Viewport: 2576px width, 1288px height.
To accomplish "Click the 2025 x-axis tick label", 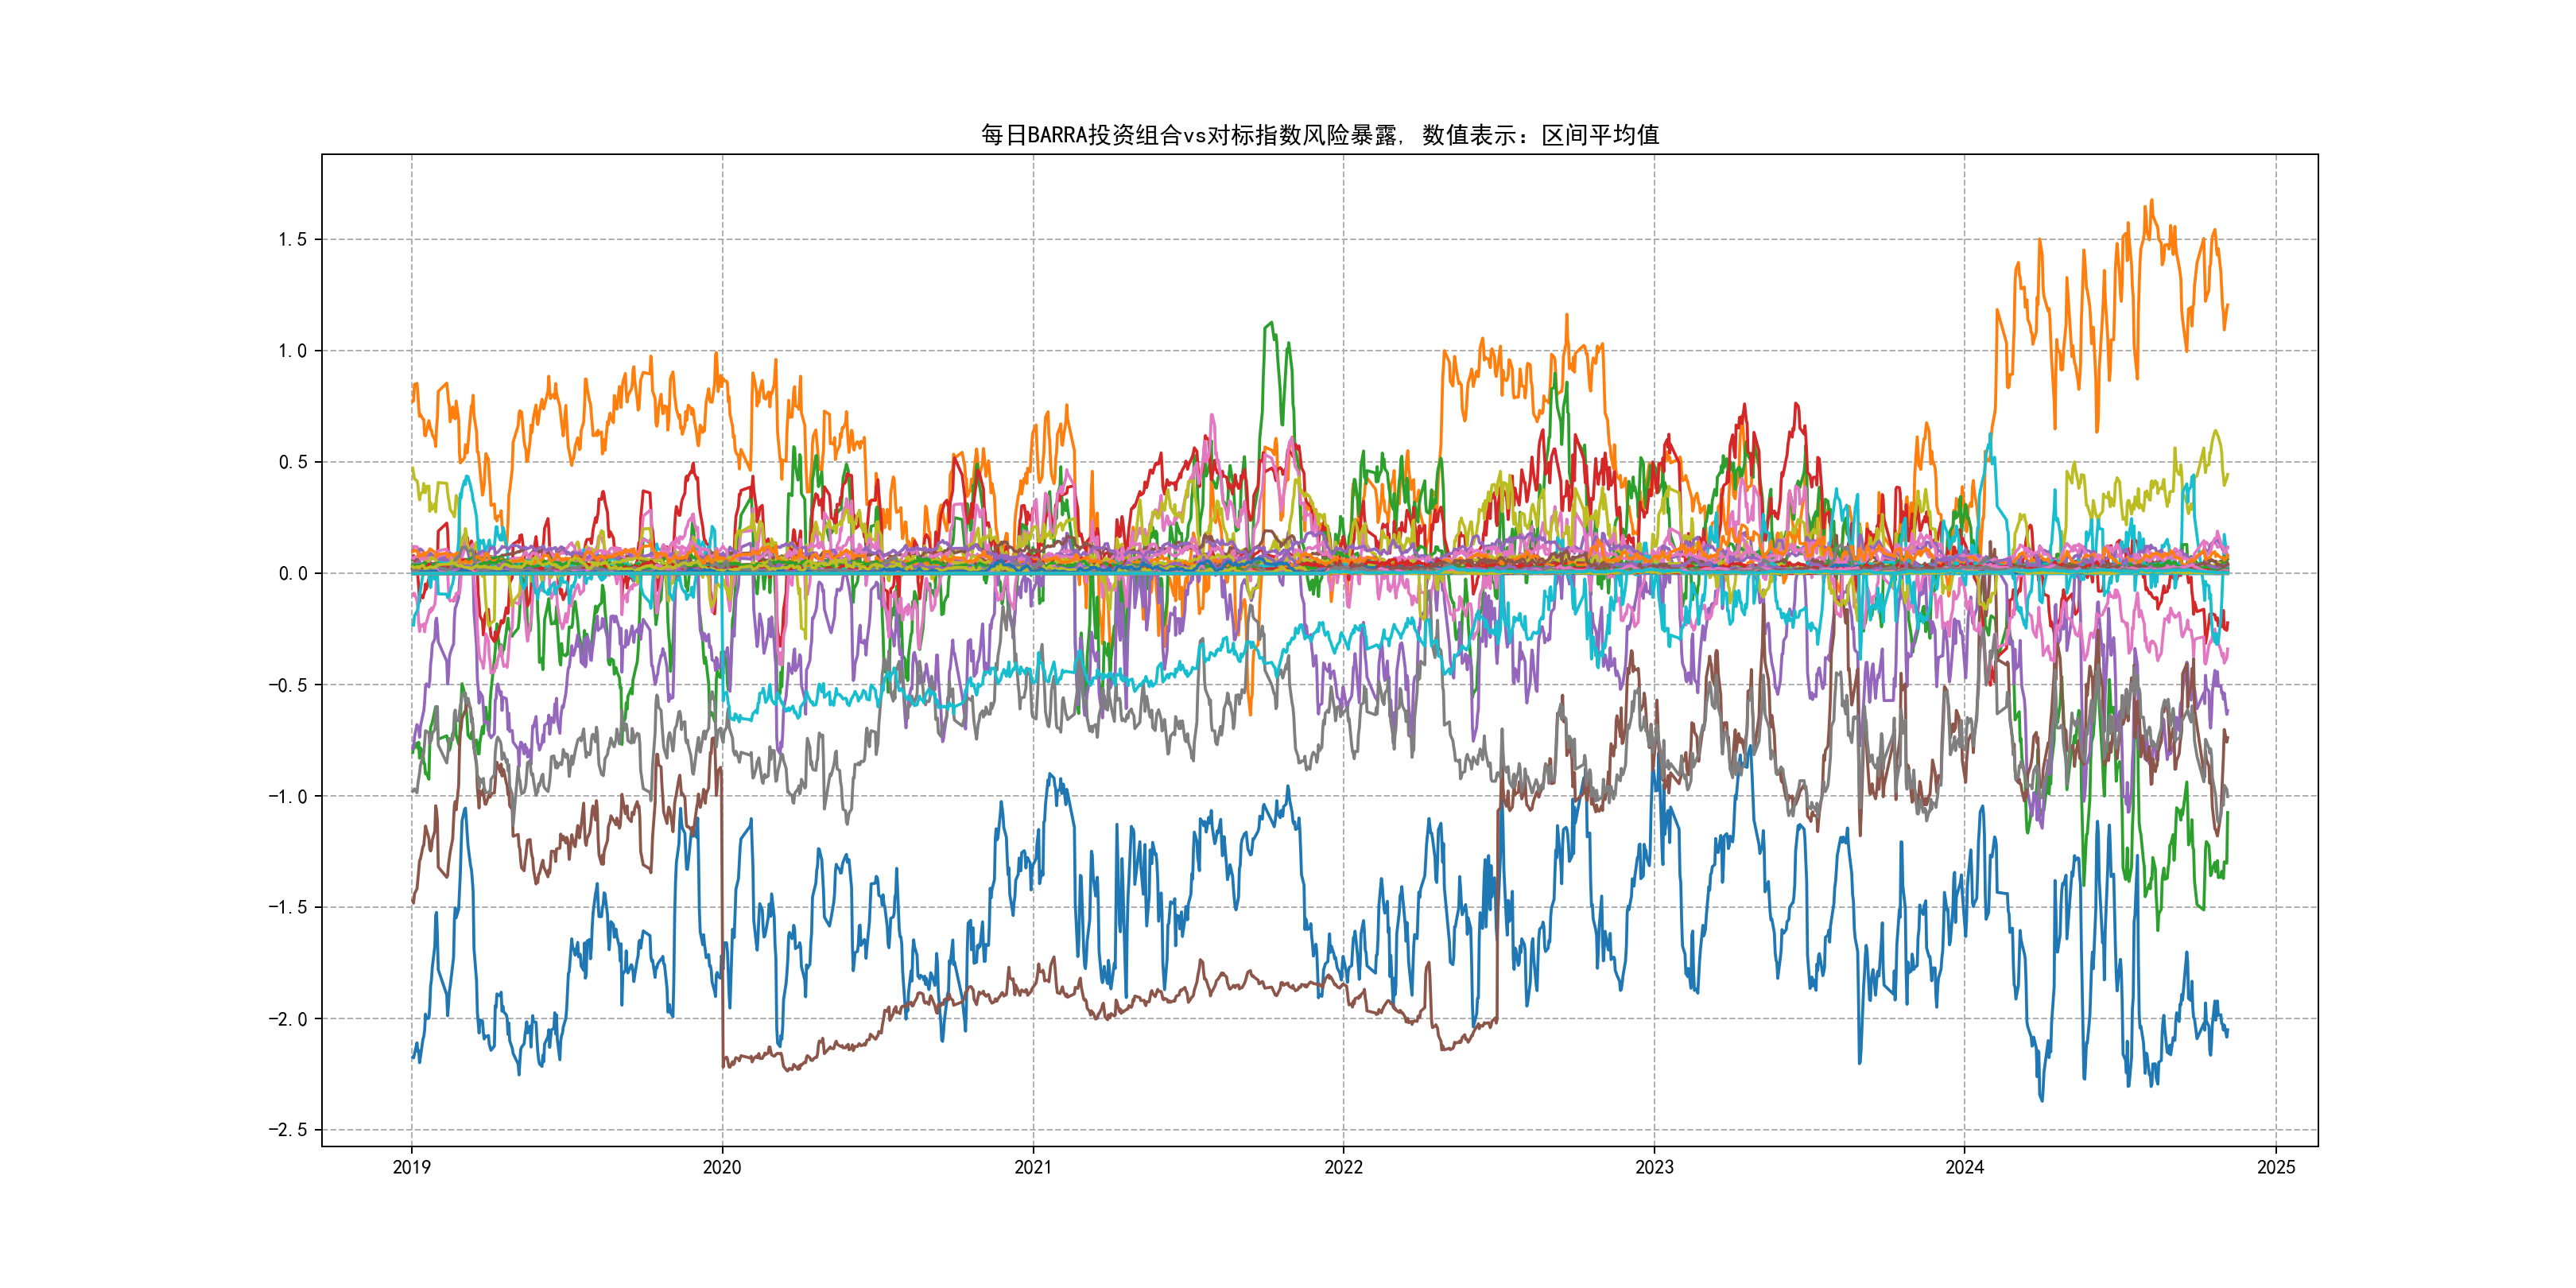I will [2276, 1167].
